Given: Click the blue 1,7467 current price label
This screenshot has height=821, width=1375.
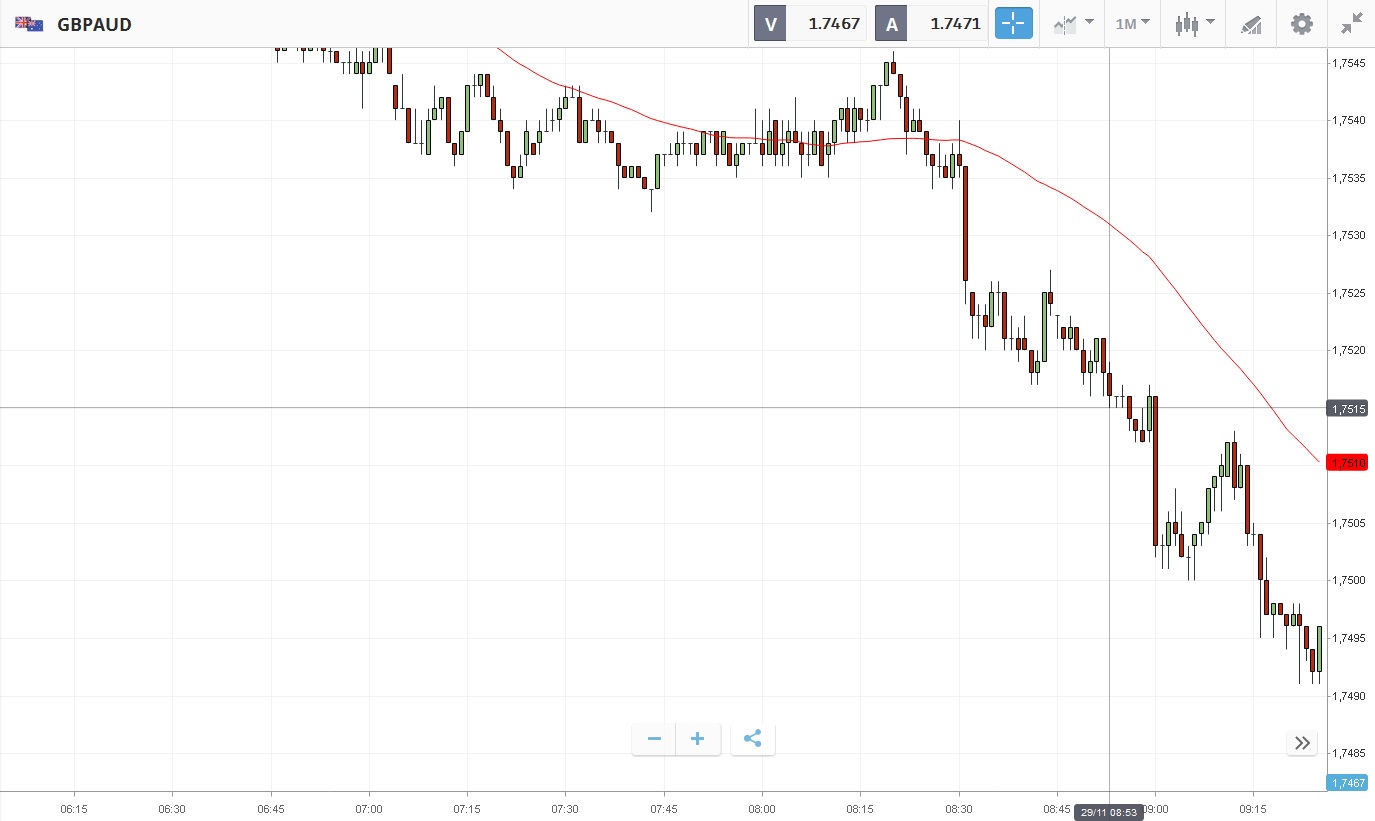Looking at the screenshot, I should pyautogui.click(x=1349, y=782).
